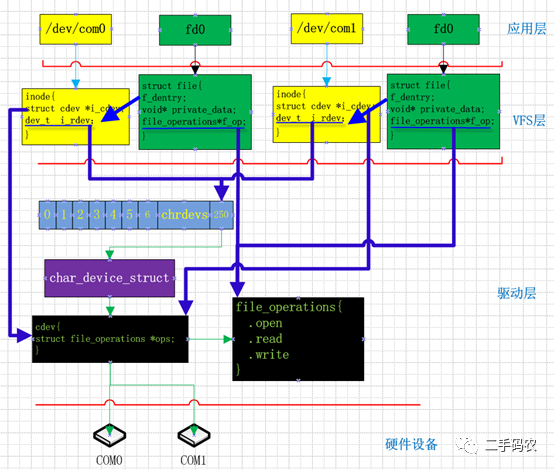
Task: Click the right inode yellow structure box
Action: tap(326, 114)
